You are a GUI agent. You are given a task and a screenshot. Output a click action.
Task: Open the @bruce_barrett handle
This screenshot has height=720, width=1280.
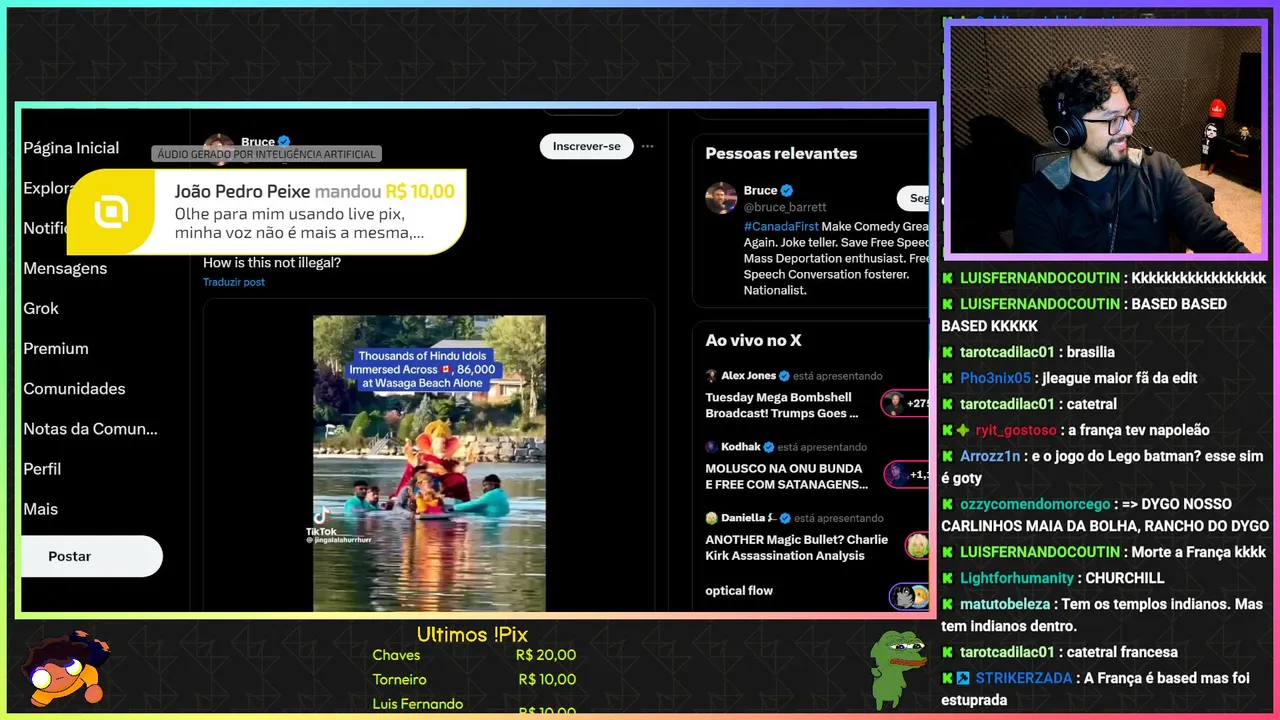(x=785, y=207)
